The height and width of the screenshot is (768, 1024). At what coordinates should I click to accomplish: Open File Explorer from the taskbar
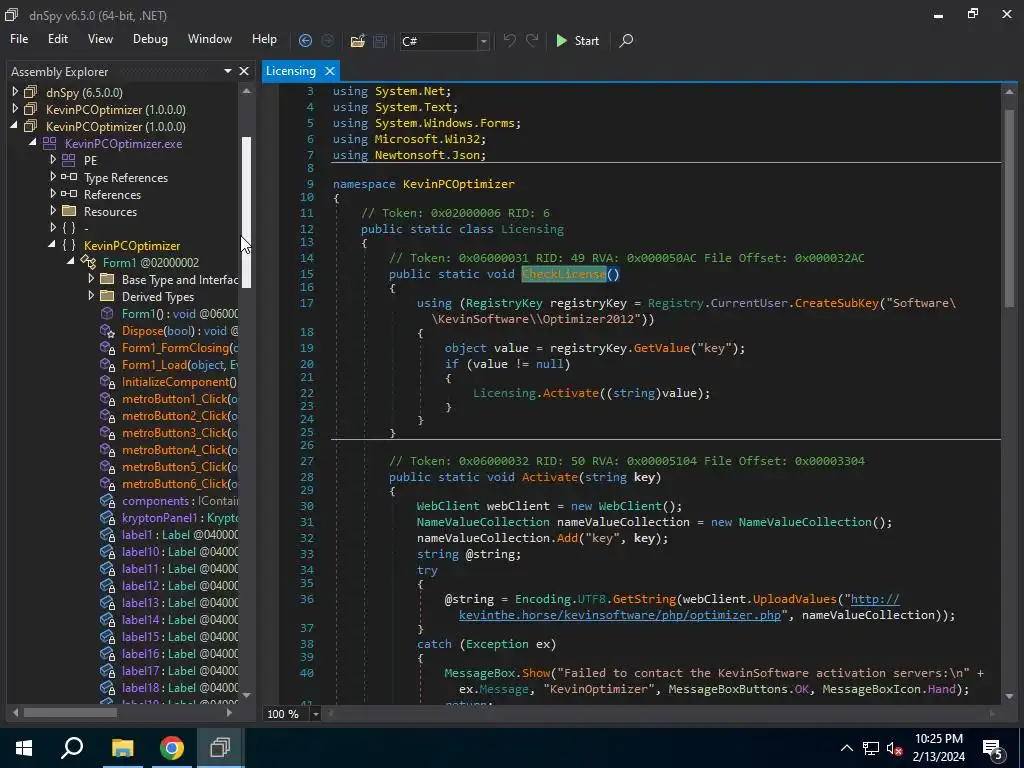coord(122,748)
